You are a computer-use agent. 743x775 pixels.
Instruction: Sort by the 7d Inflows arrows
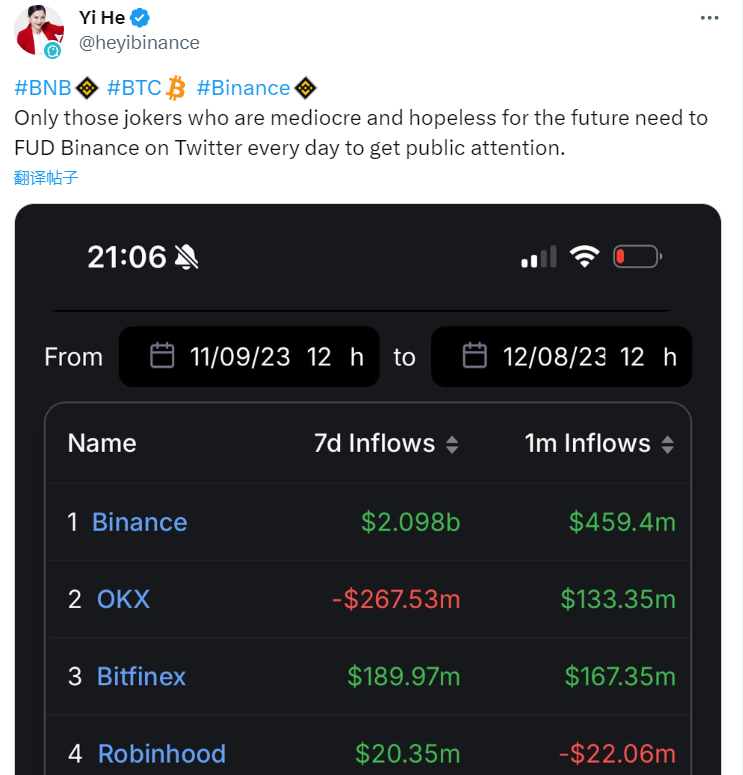point(452,444)
